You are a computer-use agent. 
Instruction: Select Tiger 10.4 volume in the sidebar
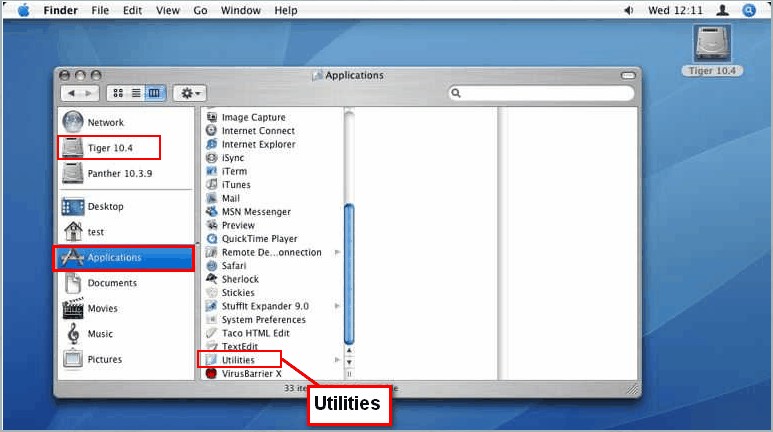coord(109,147)
